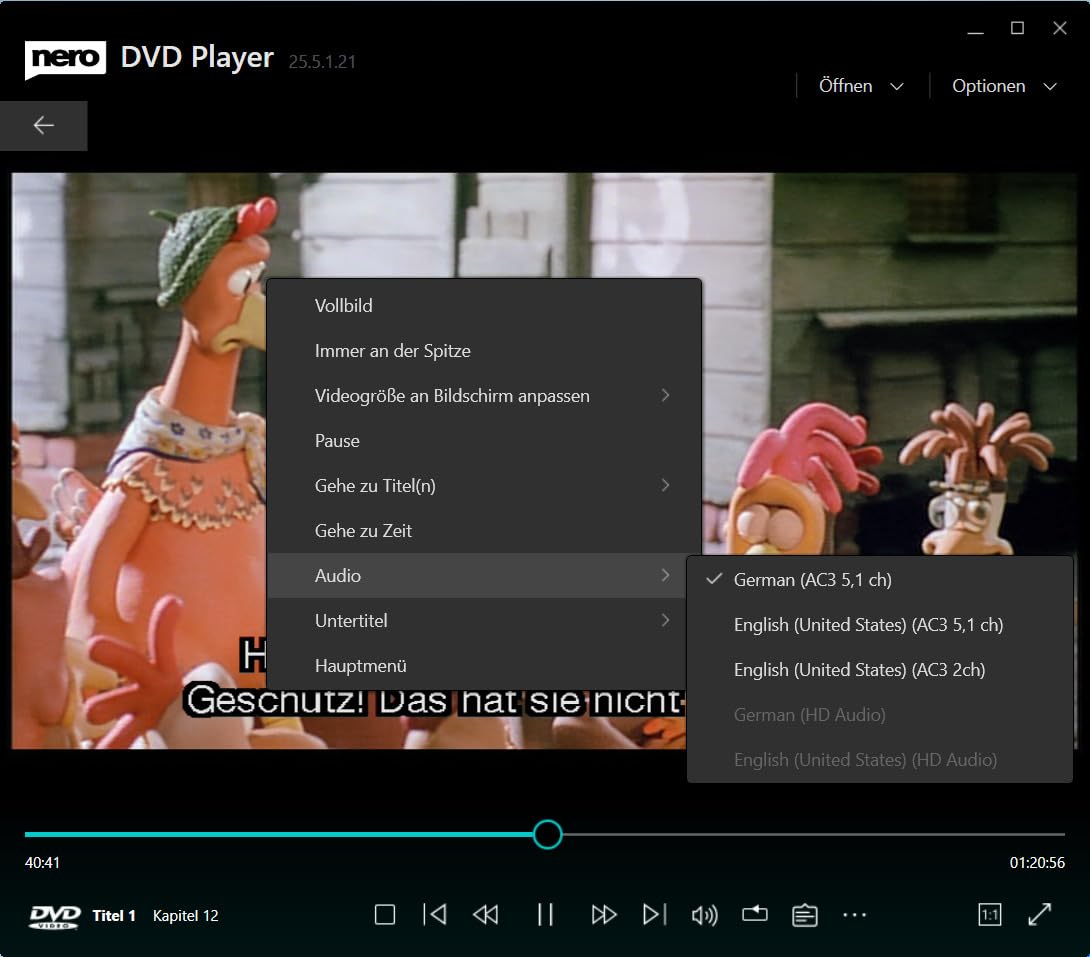Set video to 1:1 size

[x=989, y=915]
